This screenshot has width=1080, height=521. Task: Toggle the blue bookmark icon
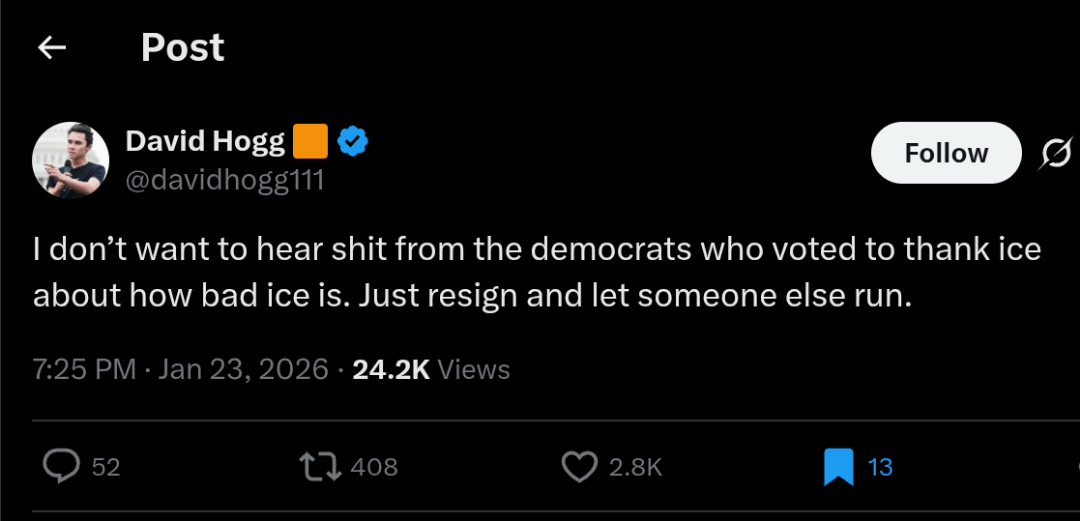[x=838, y=466]
